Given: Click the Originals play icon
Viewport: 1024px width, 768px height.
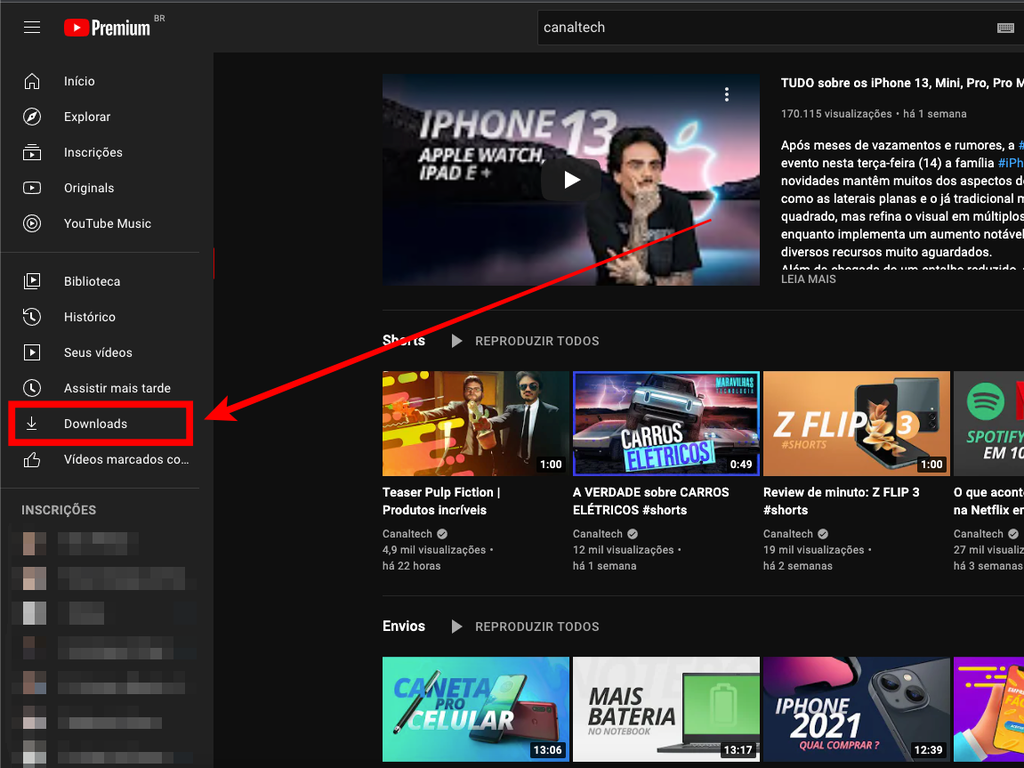Looking at the screenshot, I should [x=32, y=188].
